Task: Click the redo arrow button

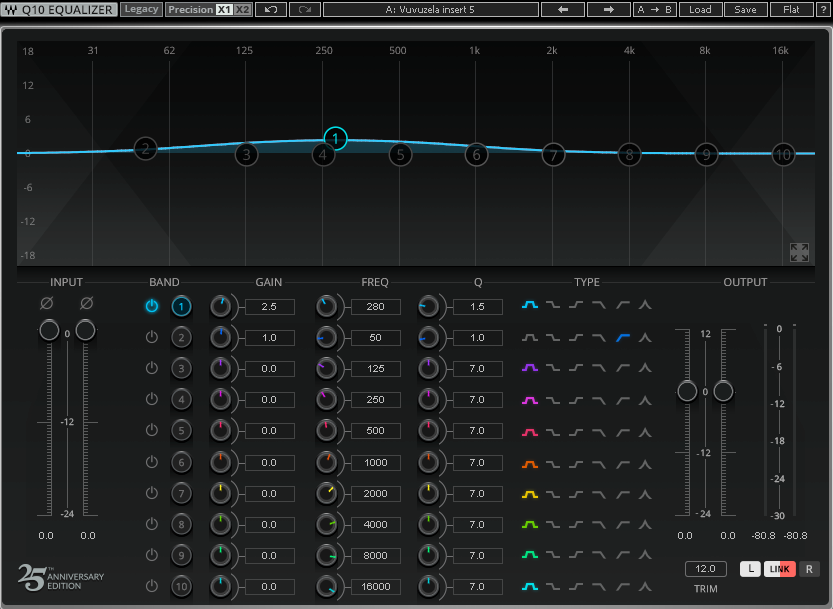Action: tap(305, 10)
